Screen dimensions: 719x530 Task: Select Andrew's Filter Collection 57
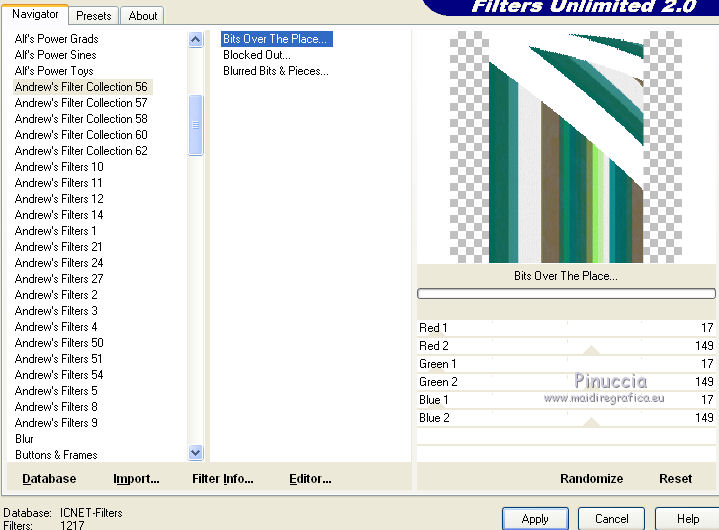pos(81,103)
